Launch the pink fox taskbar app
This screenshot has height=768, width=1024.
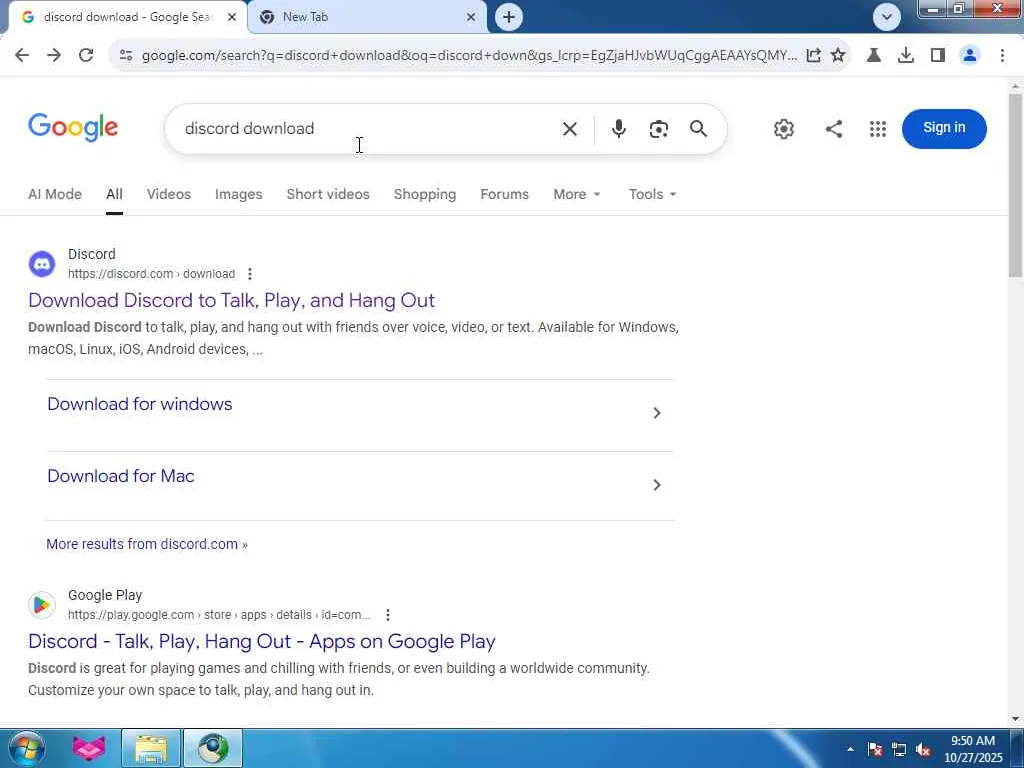(88, 748)
